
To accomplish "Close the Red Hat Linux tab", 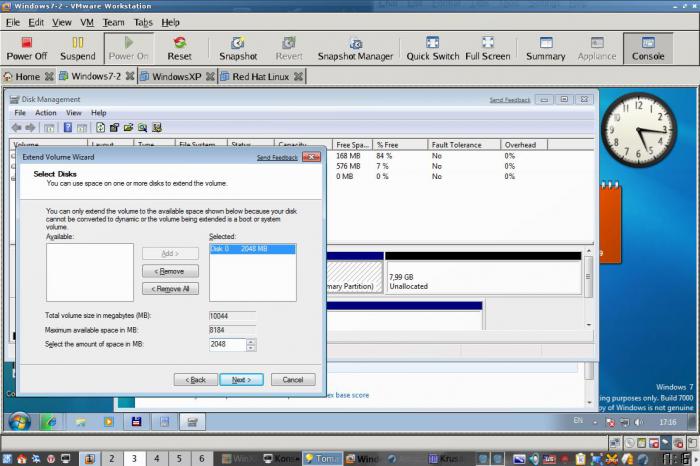I will point(298,77).
